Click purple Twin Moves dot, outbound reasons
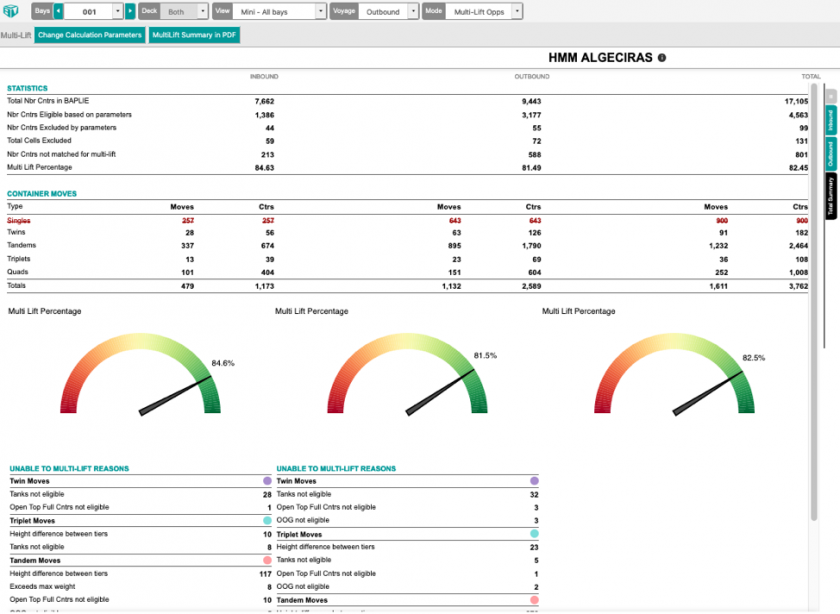Image resolution: width=840 pixels, height=614 pixels. click(534, 481)
